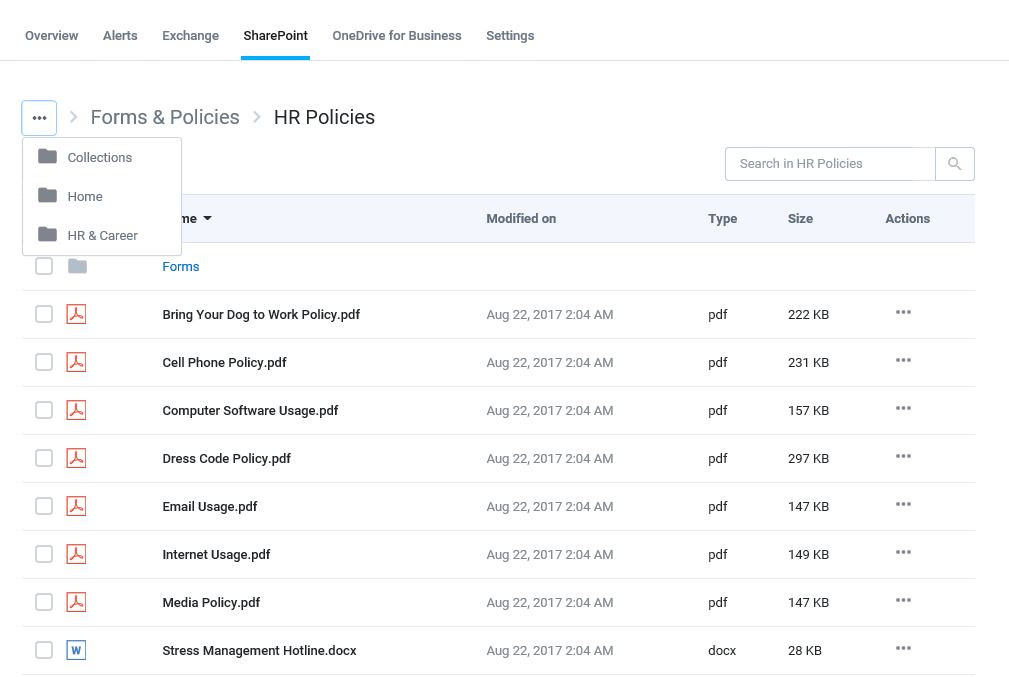The height and width of the screenshot is (677, 1009).
Task: Sort by Size column header
Action: point(801,218)
